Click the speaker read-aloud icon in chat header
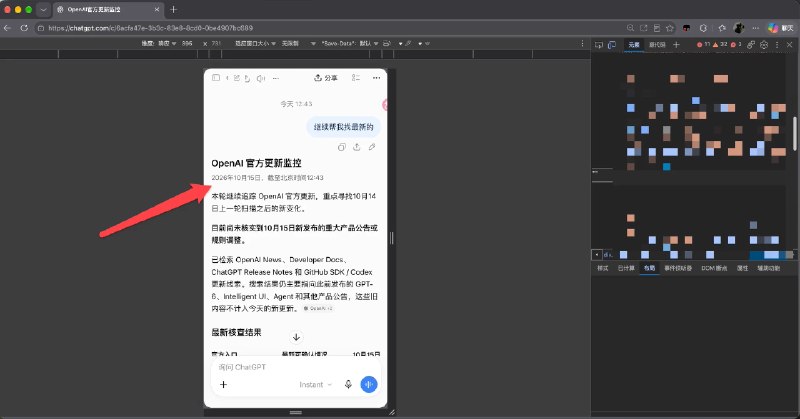Image resolution: width=800 pixels, height=419 pixels. click(261, 78)
